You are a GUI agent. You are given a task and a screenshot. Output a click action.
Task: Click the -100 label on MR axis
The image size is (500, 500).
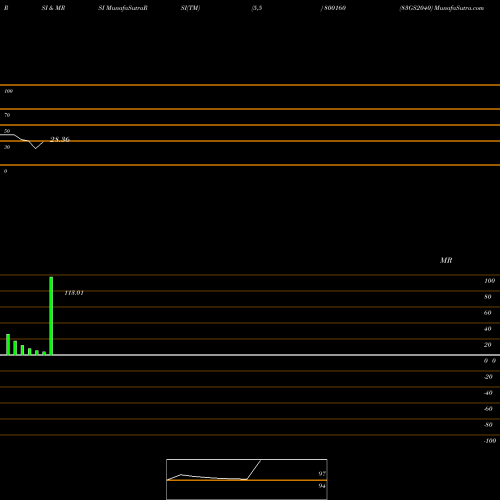(x=490, y=441)
